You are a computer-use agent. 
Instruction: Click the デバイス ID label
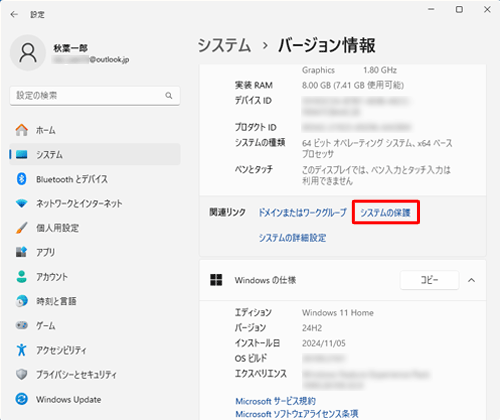pyautogui.click(x=253, y=100)
